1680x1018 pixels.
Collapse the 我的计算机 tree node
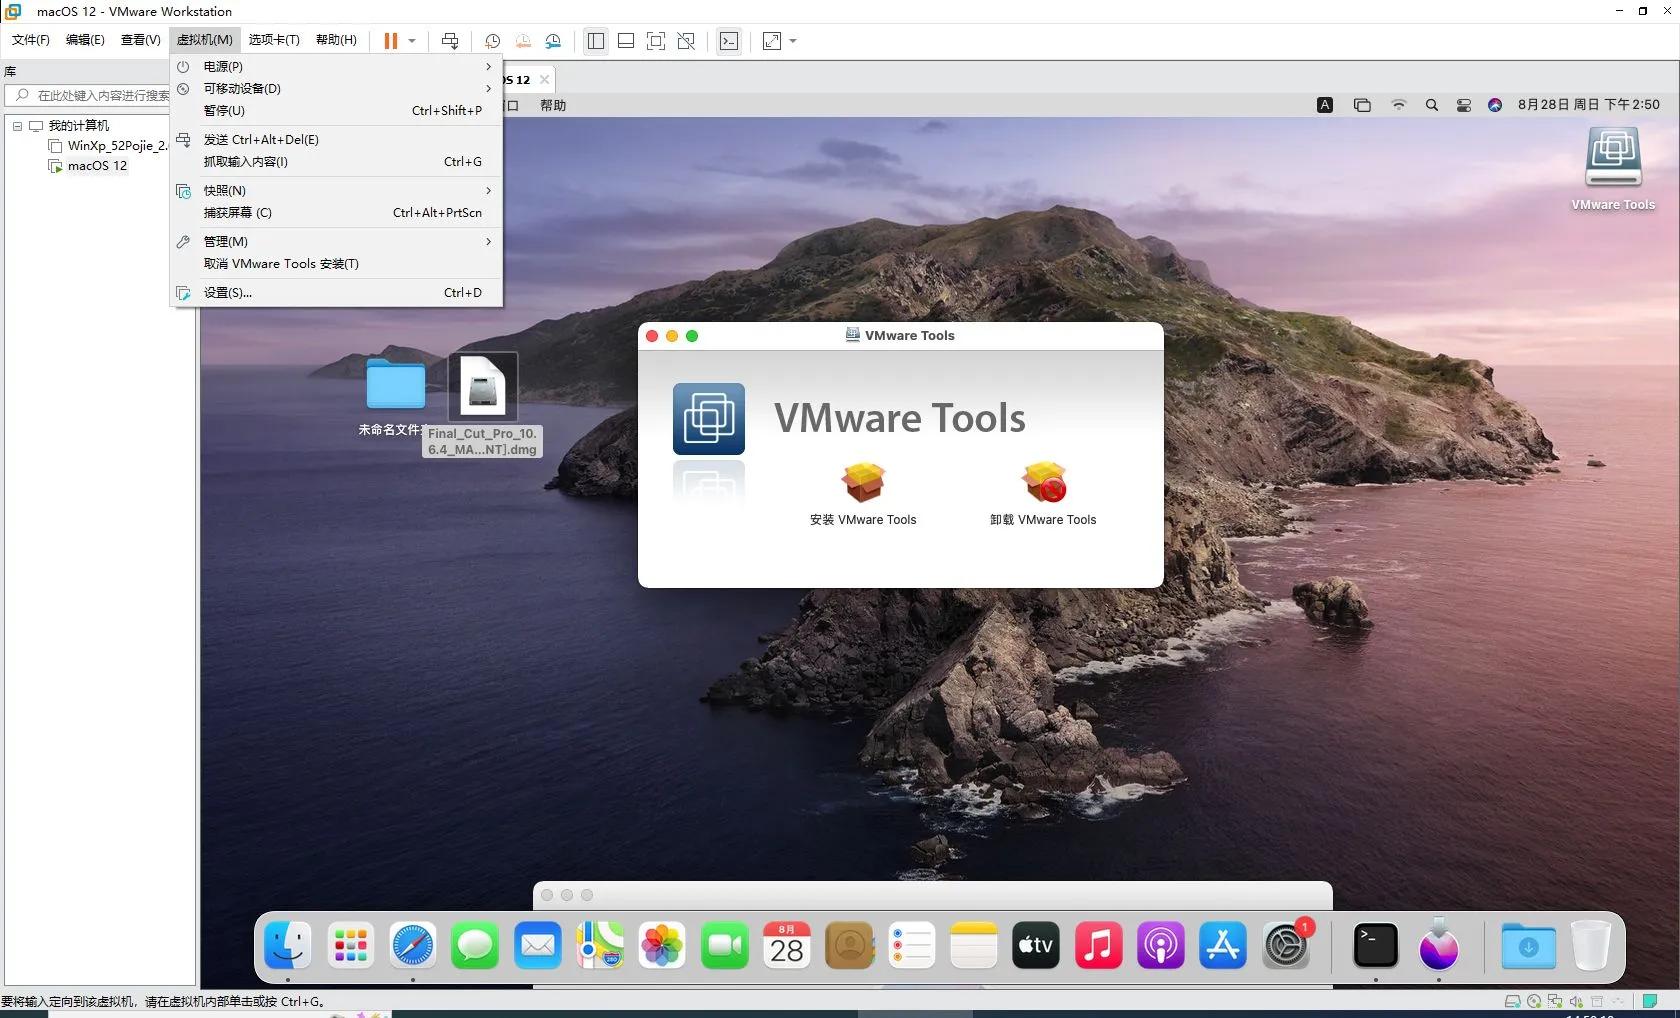coord(17,126)
